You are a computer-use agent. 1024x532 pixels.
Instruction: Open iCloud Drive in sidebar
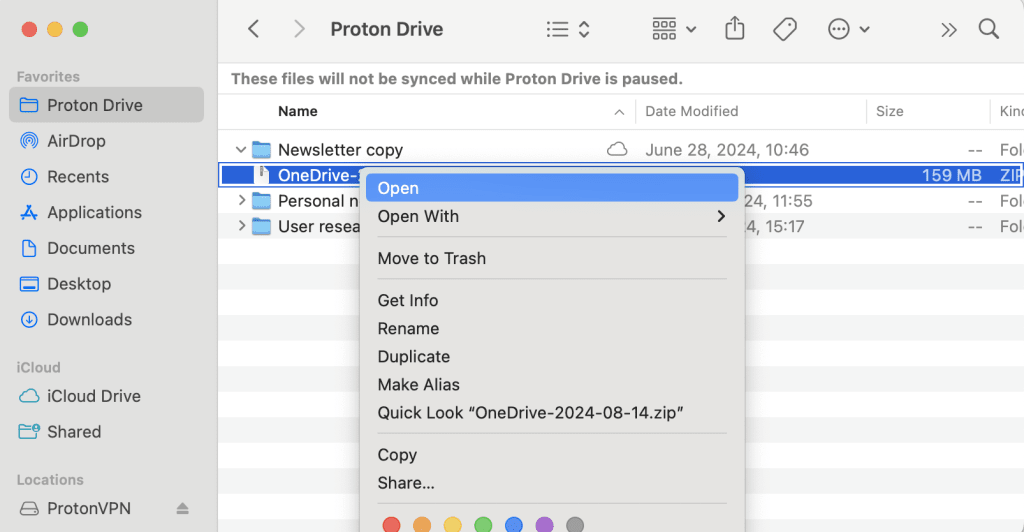pyautogui.click(x=93, y=396)
